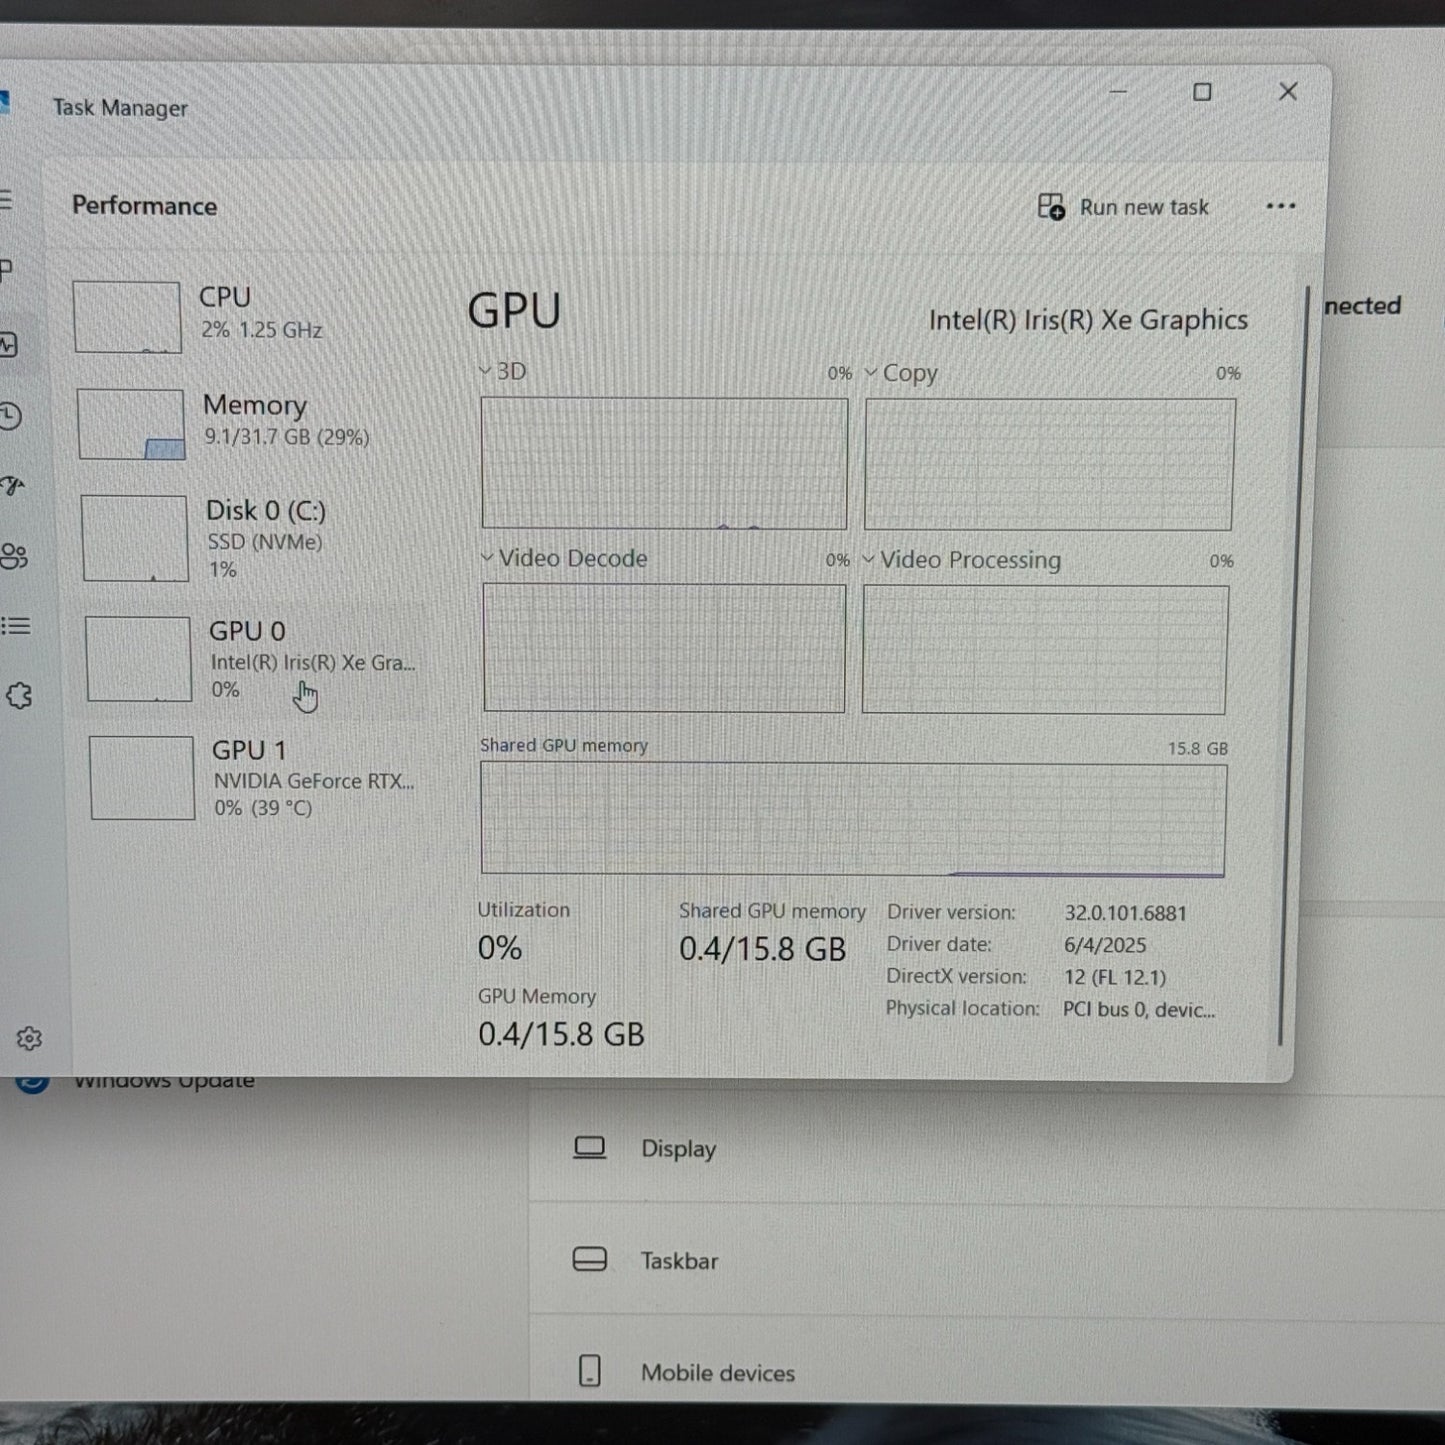1445x1445 pixels.
Task: Collapse the Copy engine section
Action: tap(871, 372)
